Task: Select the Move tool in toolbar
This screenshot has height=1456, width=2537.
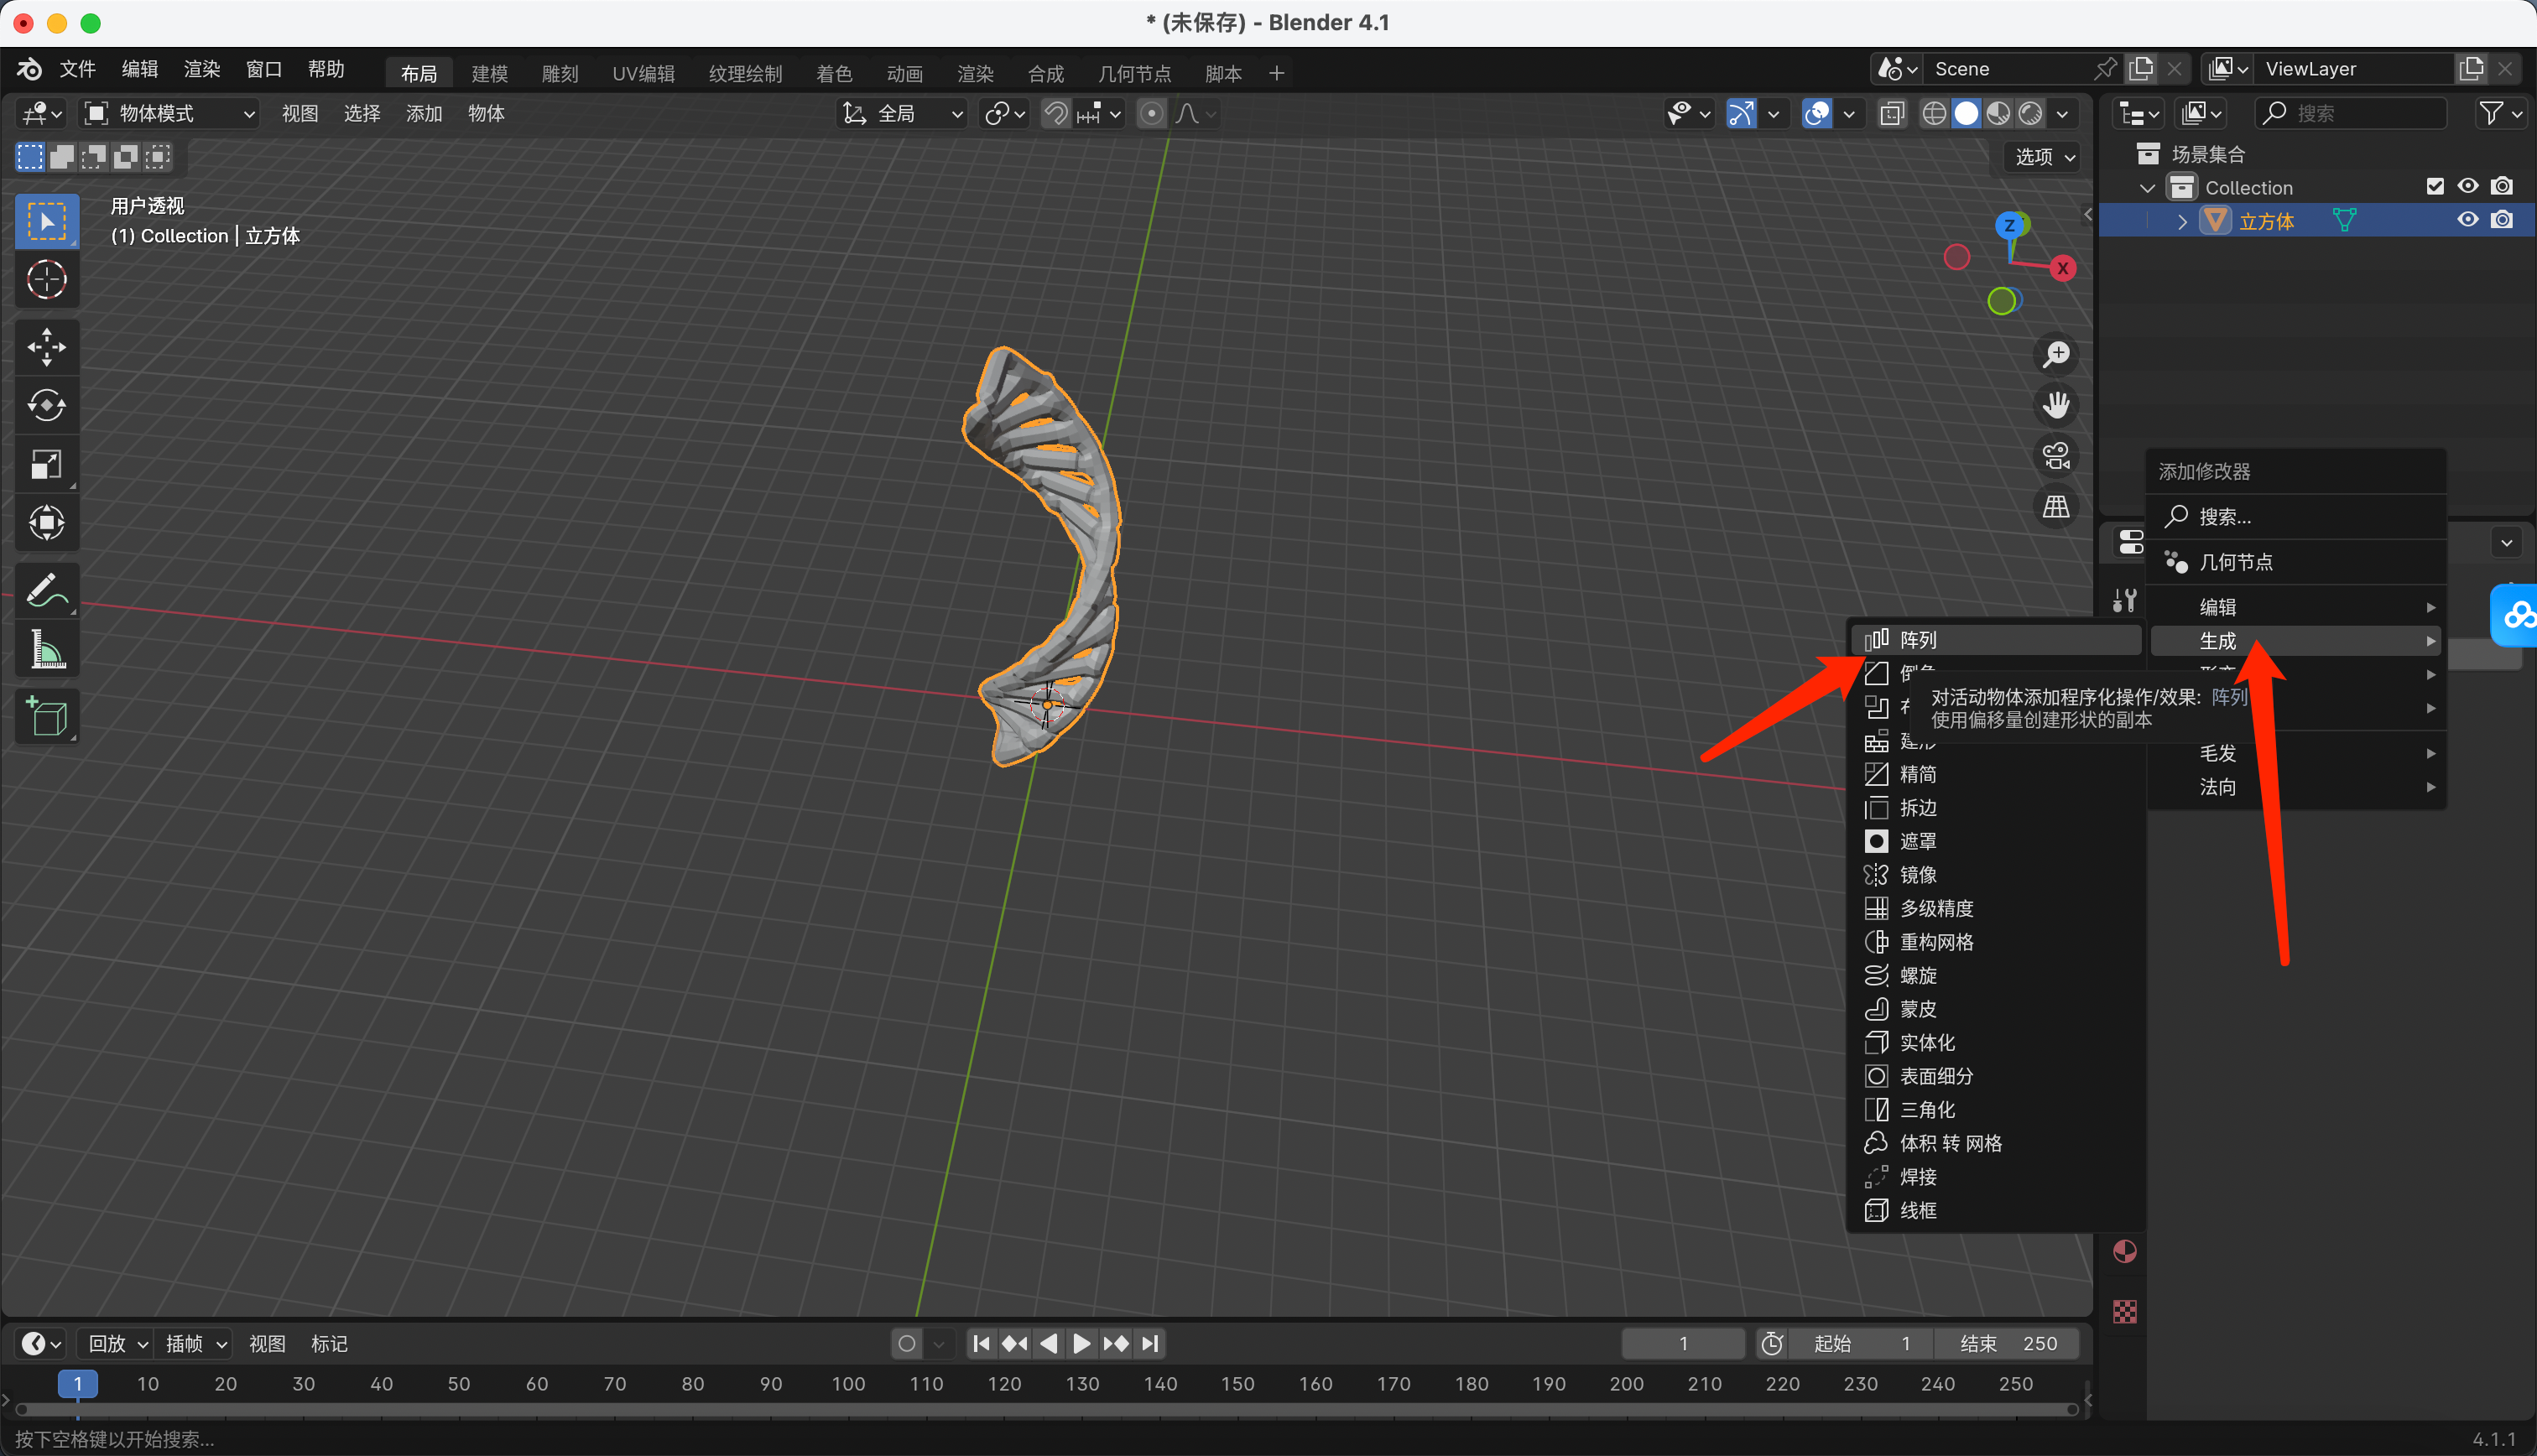Action: click(46, 347)
